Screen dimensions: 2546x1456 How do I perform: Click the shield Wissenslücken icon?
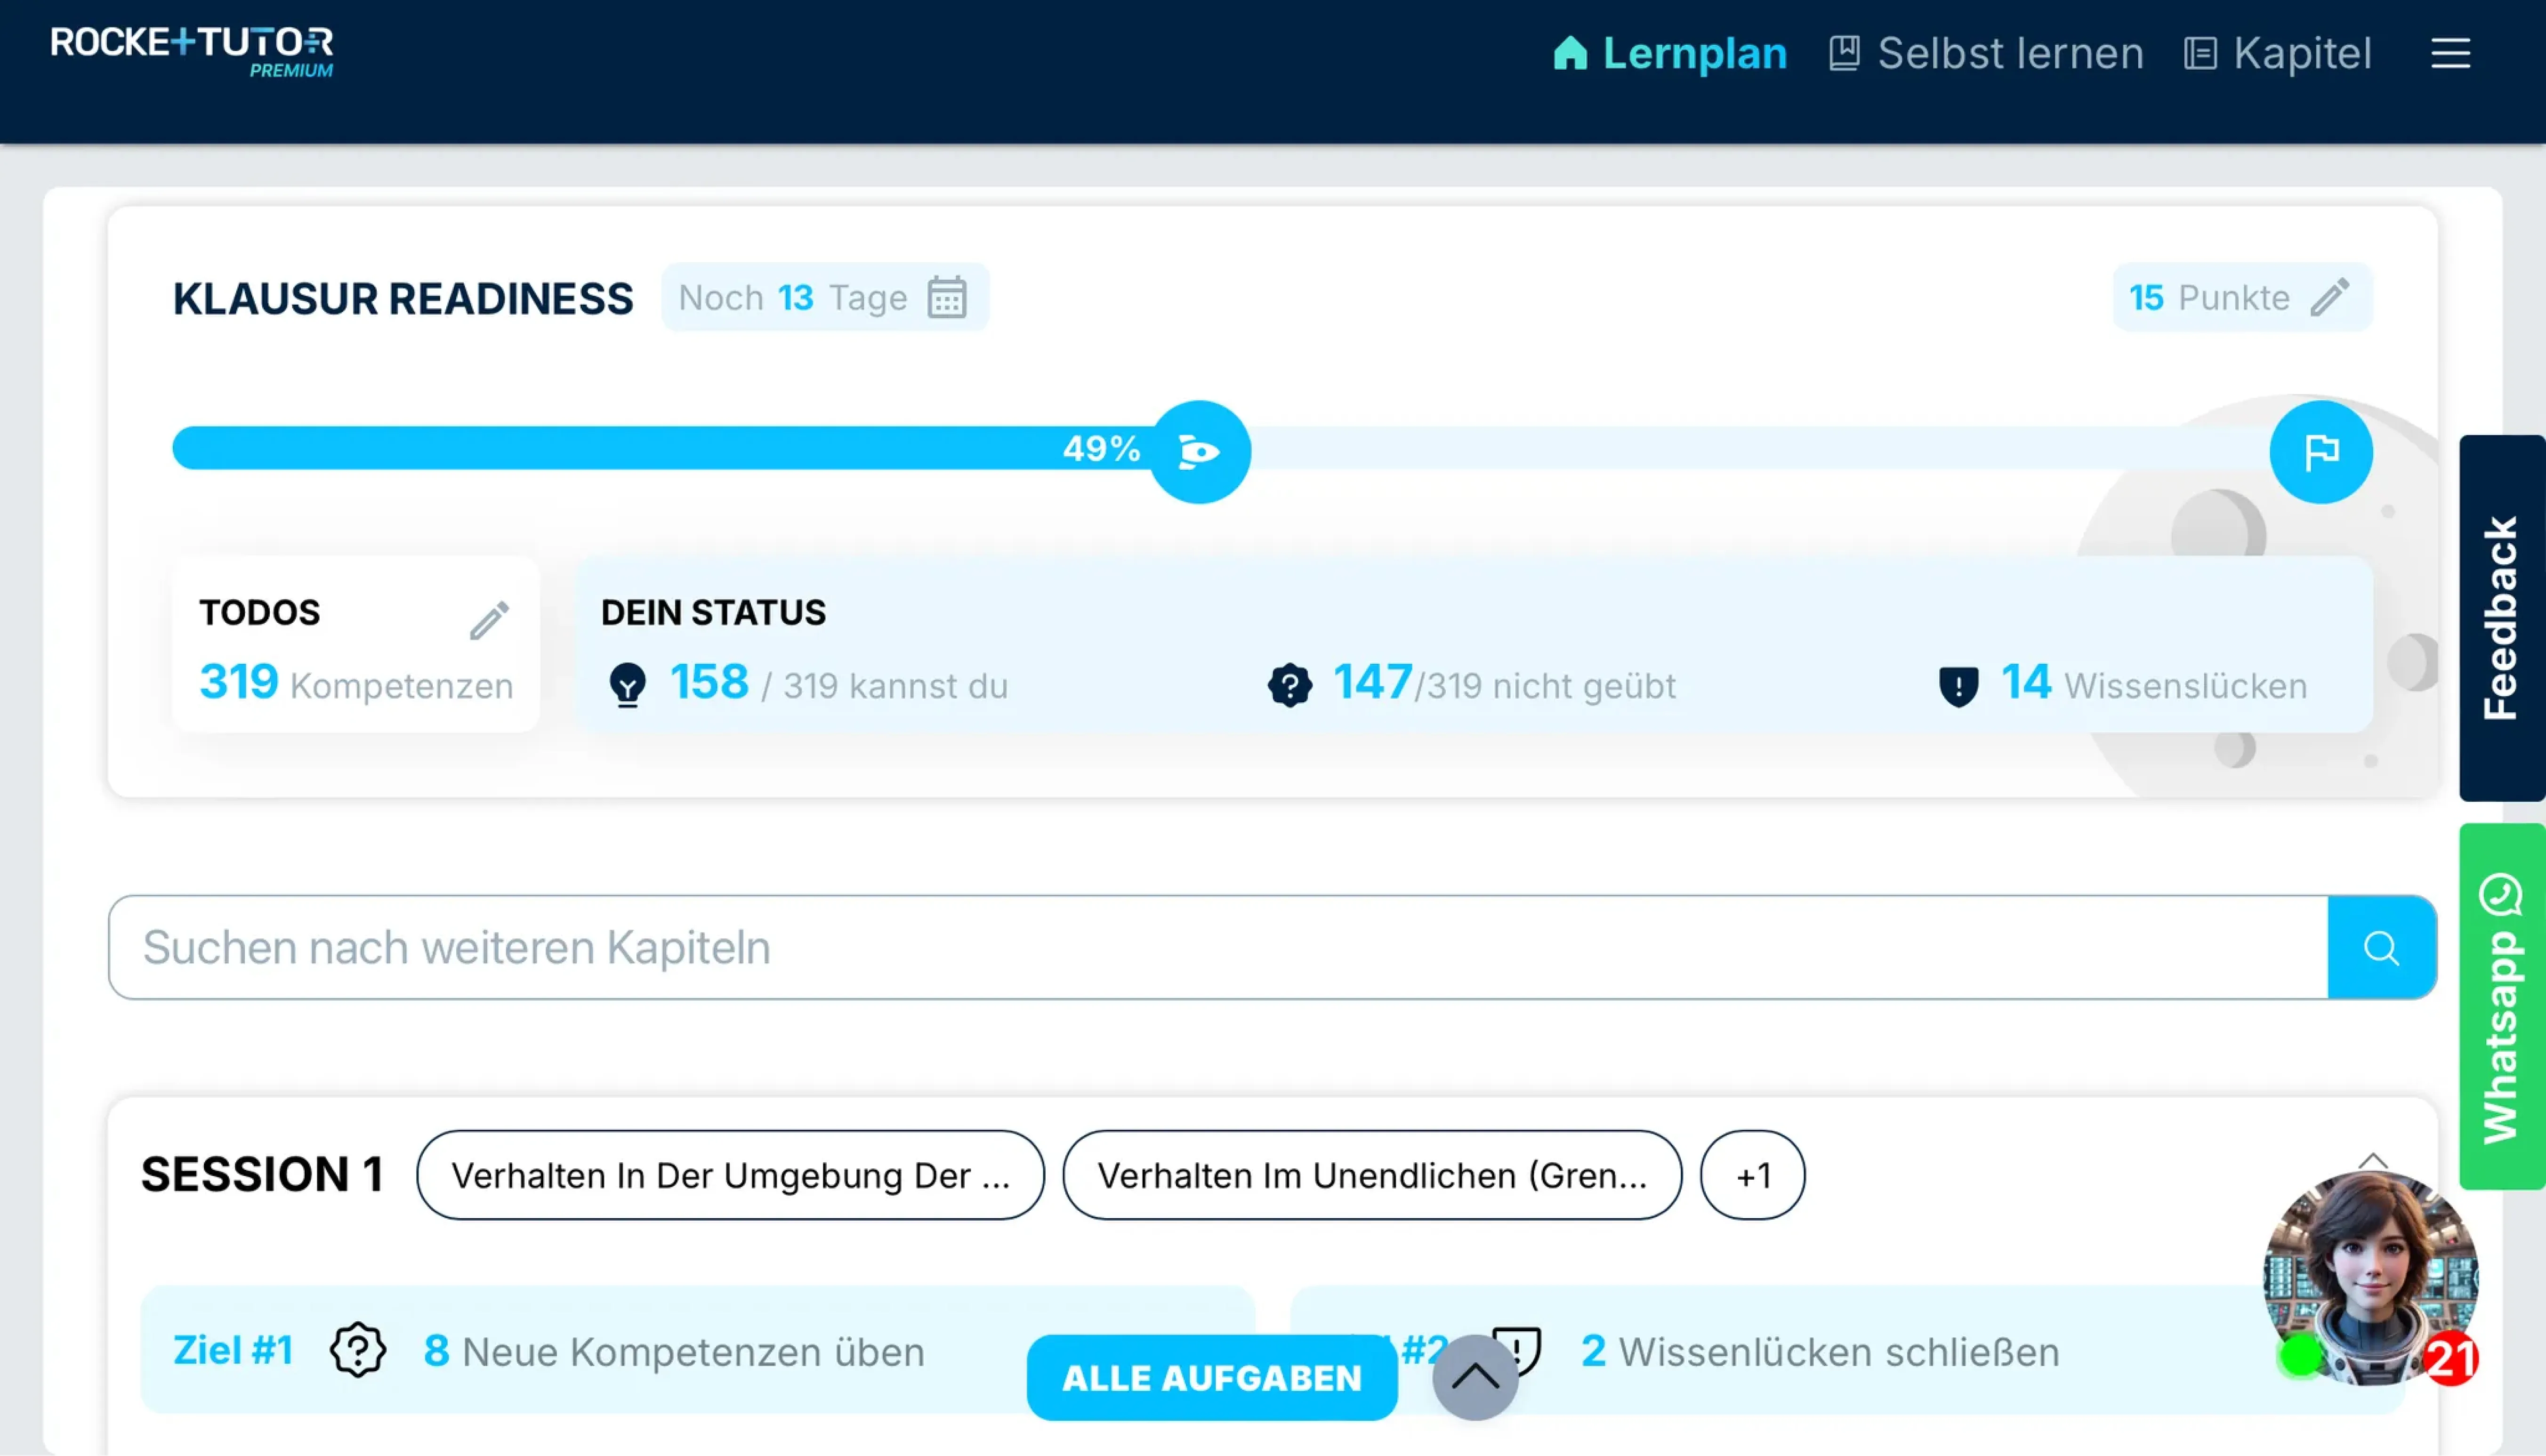coord(1958,686)
